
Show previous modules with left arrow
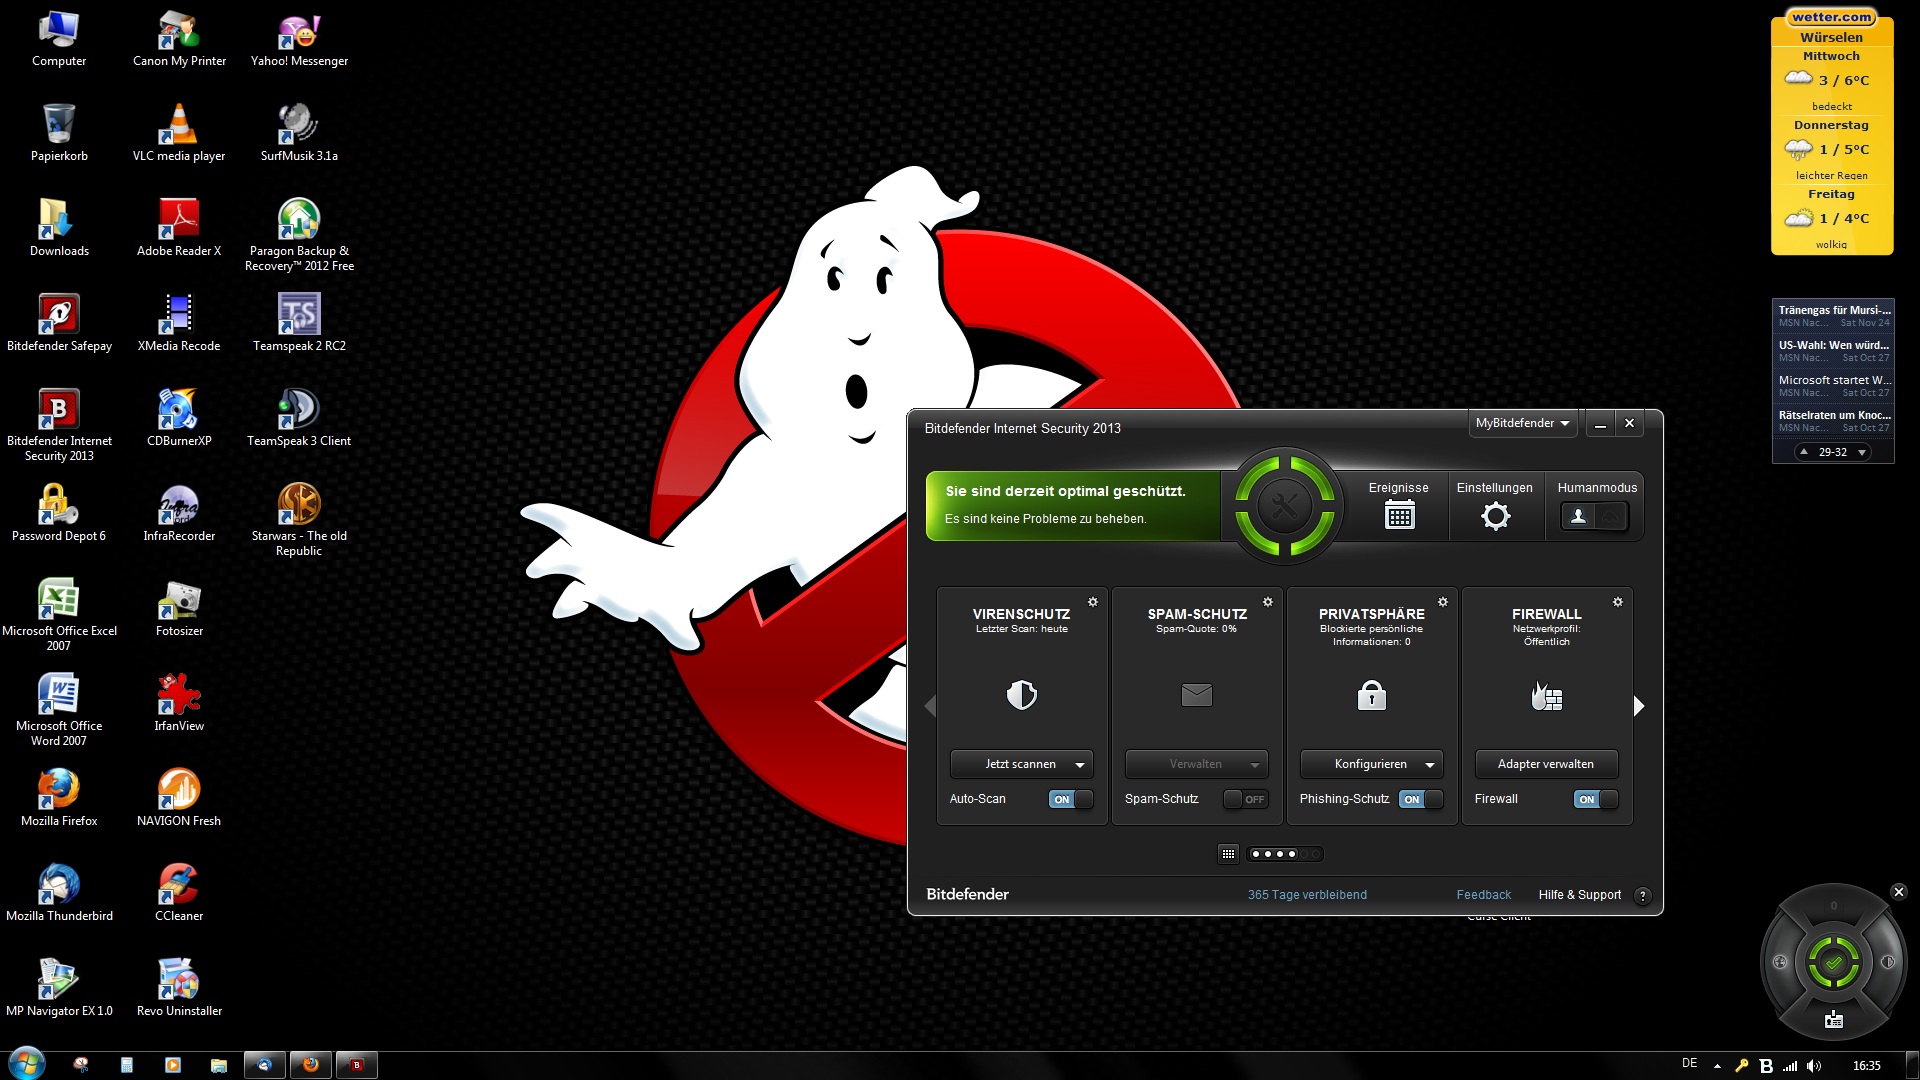[x=930, y=706]
